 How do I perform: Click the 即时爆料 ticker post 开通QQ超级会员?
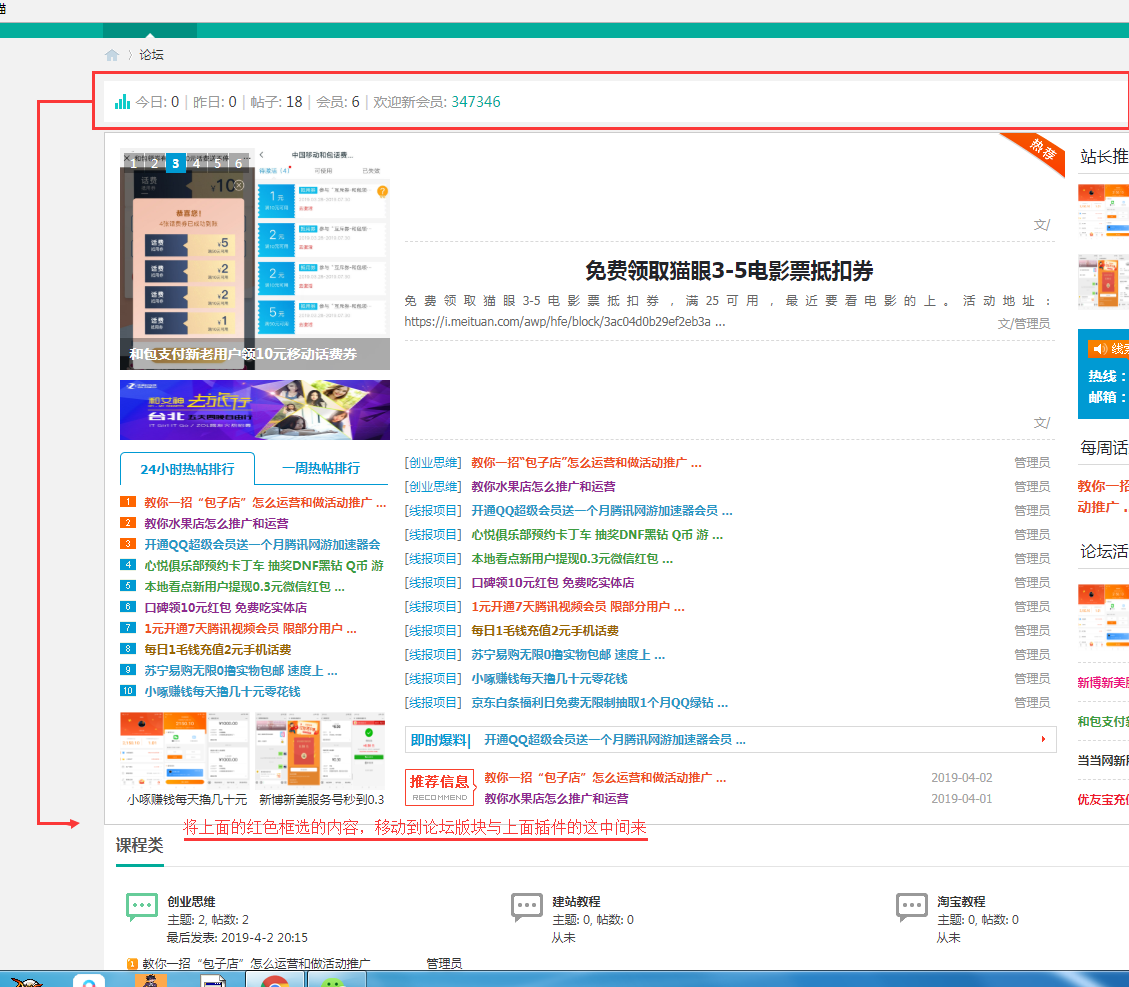tap(615, 740)
